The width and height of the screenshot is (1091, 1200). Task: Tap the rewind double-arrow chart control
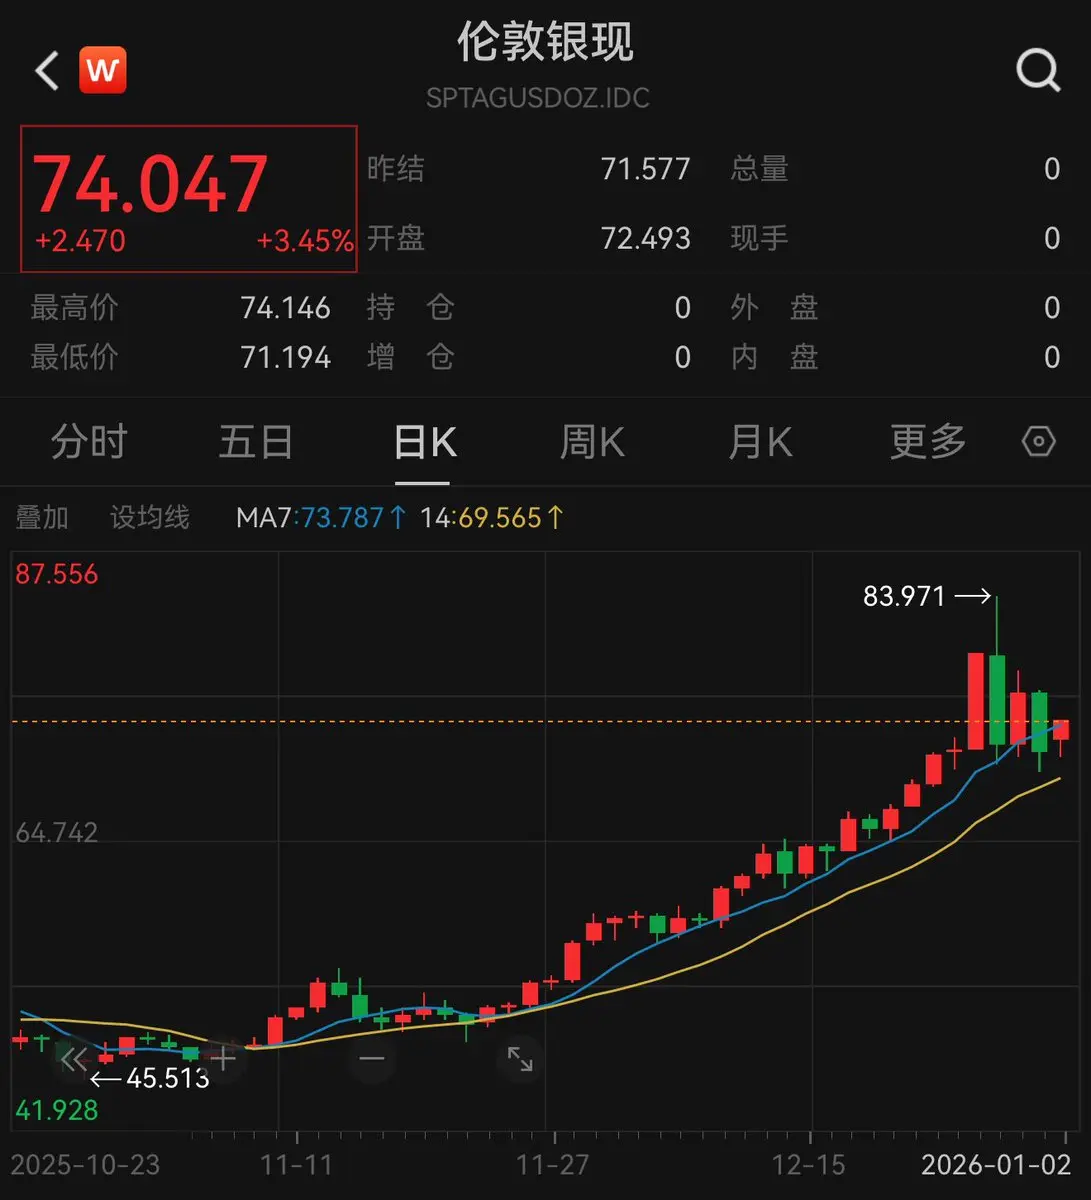[x=74, y=1059]
